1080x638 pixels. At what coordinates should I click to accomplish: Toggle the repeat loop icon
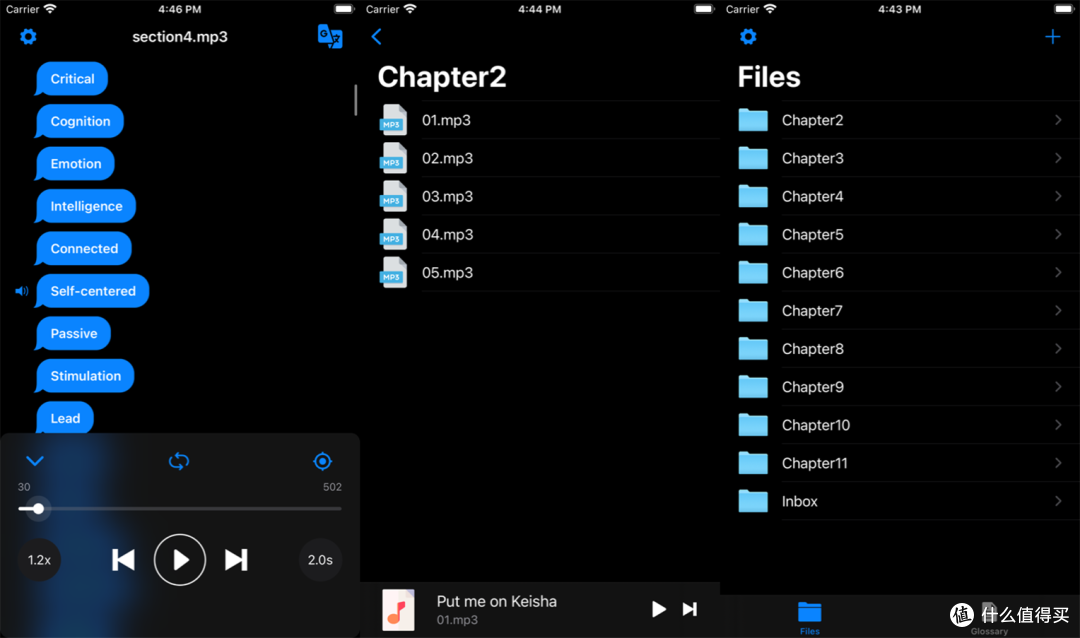click(x=179, y=461)
